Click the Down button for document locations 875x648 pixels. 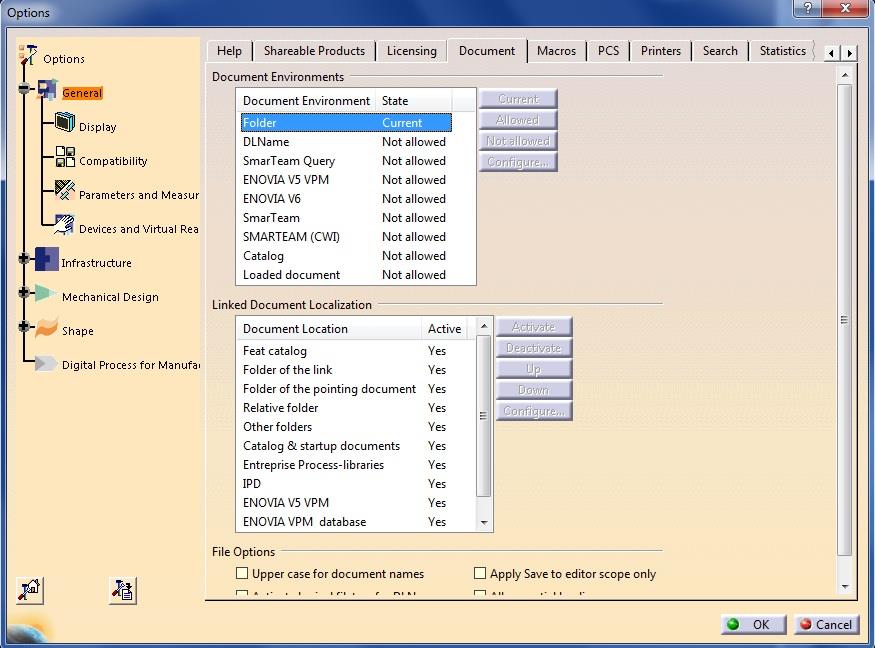pyautogui.click(x=534, y=390)
